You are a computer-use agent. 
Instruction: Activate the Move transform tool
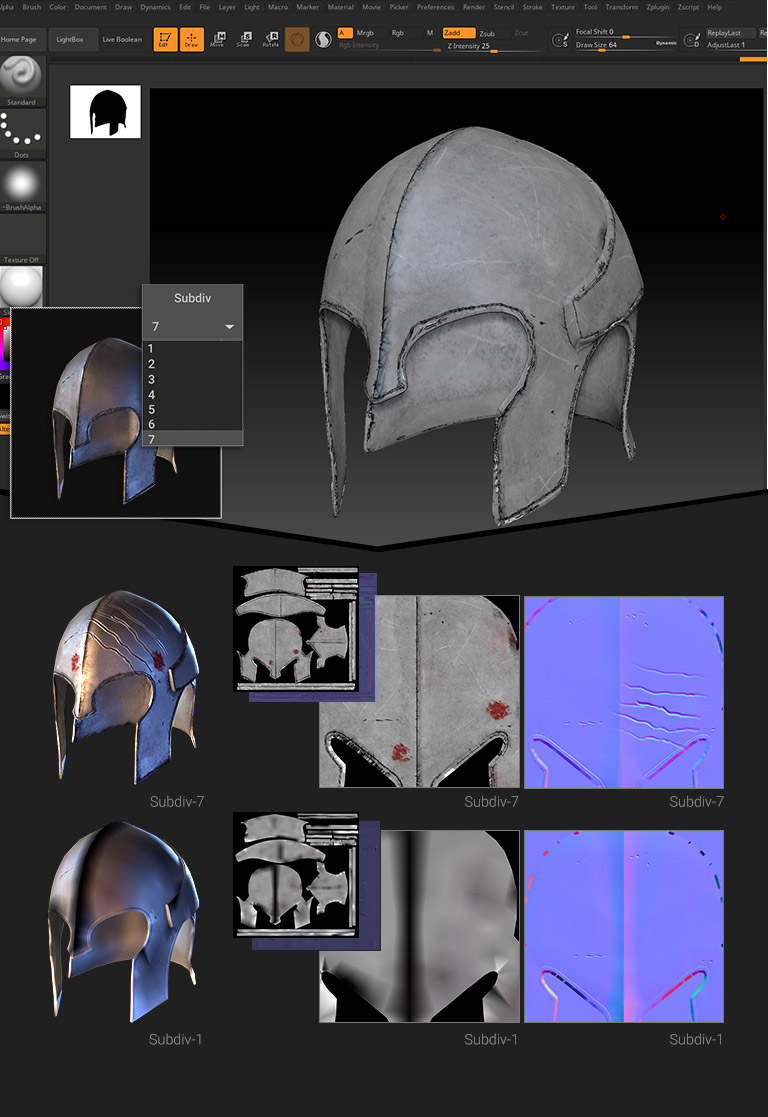pos(217,40)
